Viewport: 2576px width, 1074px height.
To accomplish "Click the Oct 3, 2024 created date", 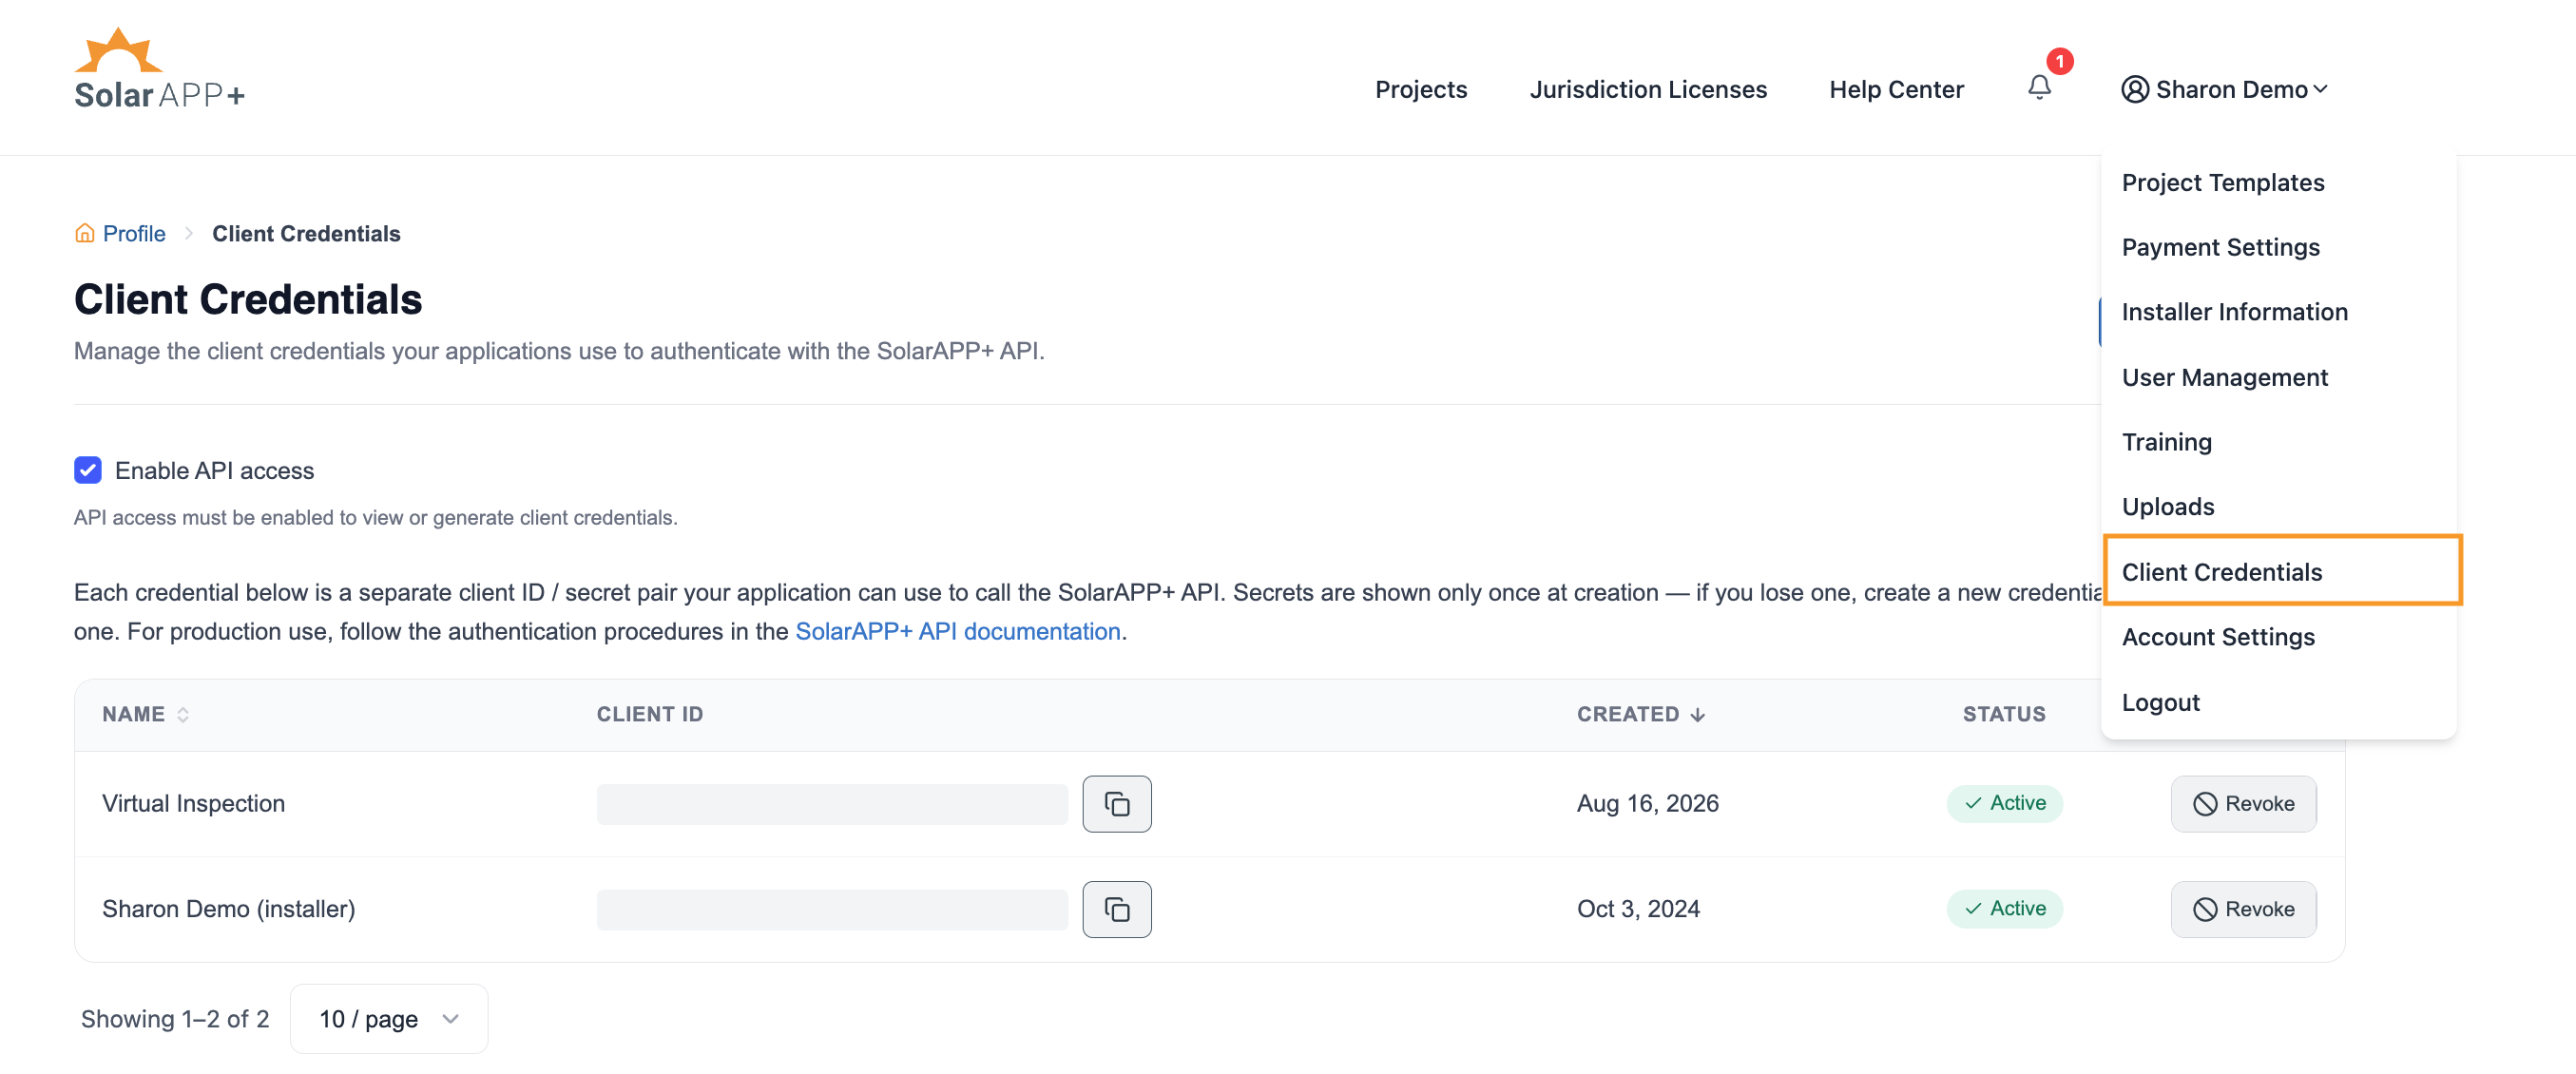I will 1638,908.
